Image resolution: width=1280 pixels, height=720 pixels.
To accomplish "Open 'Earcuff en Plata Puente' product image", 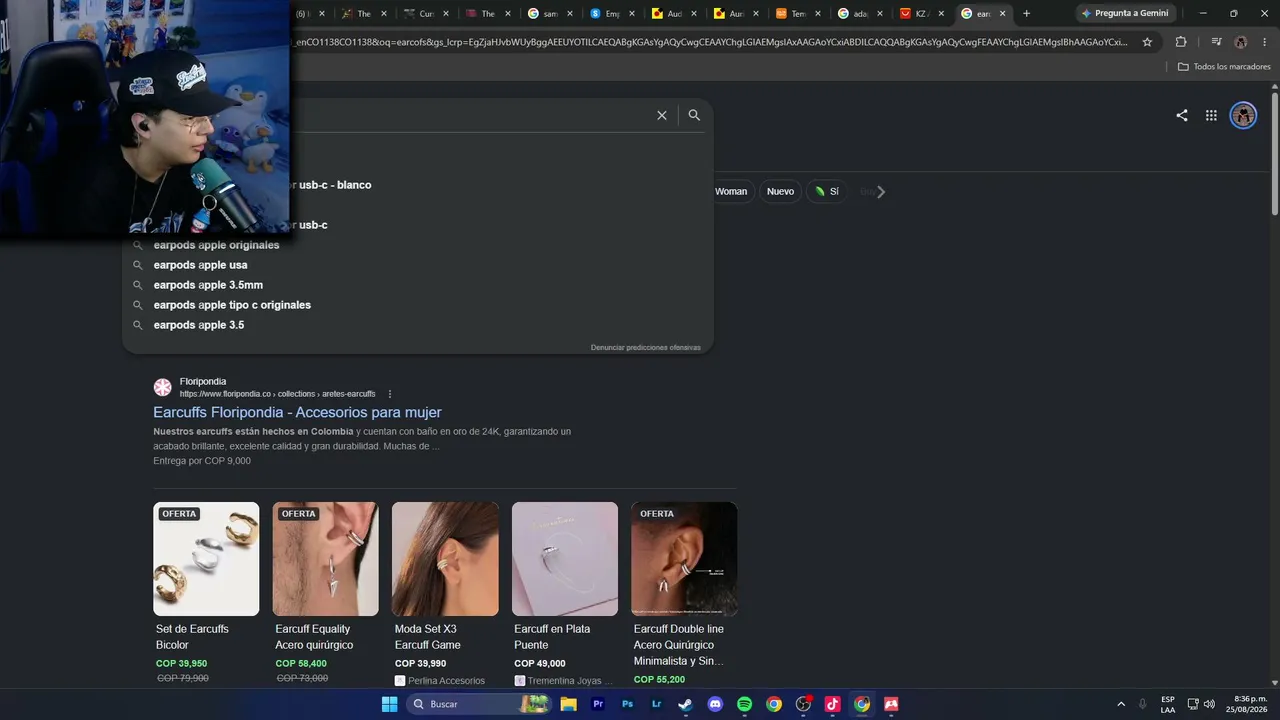I will click(565, 559).
